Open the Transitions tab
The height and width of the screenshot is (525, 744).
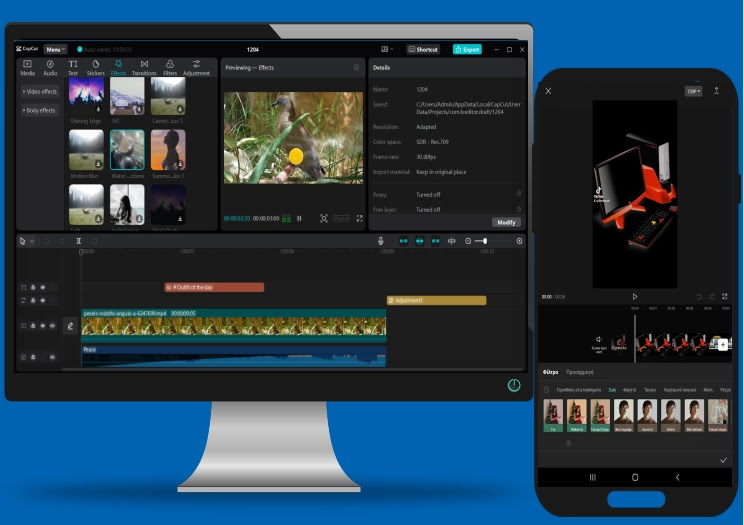[x=144, y=68]
